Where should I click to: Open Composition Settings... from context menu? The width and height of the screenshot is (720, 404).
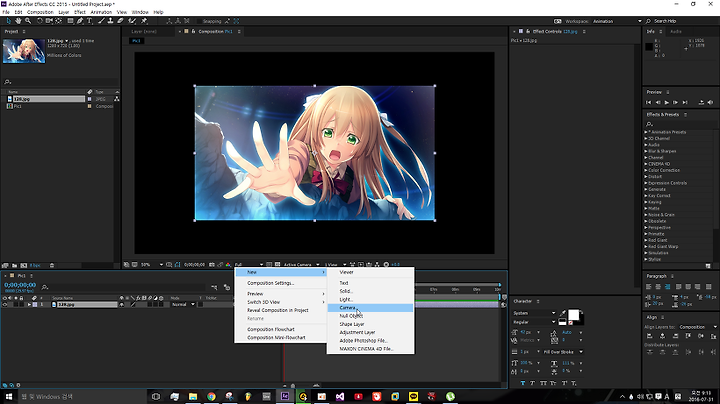pos(280,283)
